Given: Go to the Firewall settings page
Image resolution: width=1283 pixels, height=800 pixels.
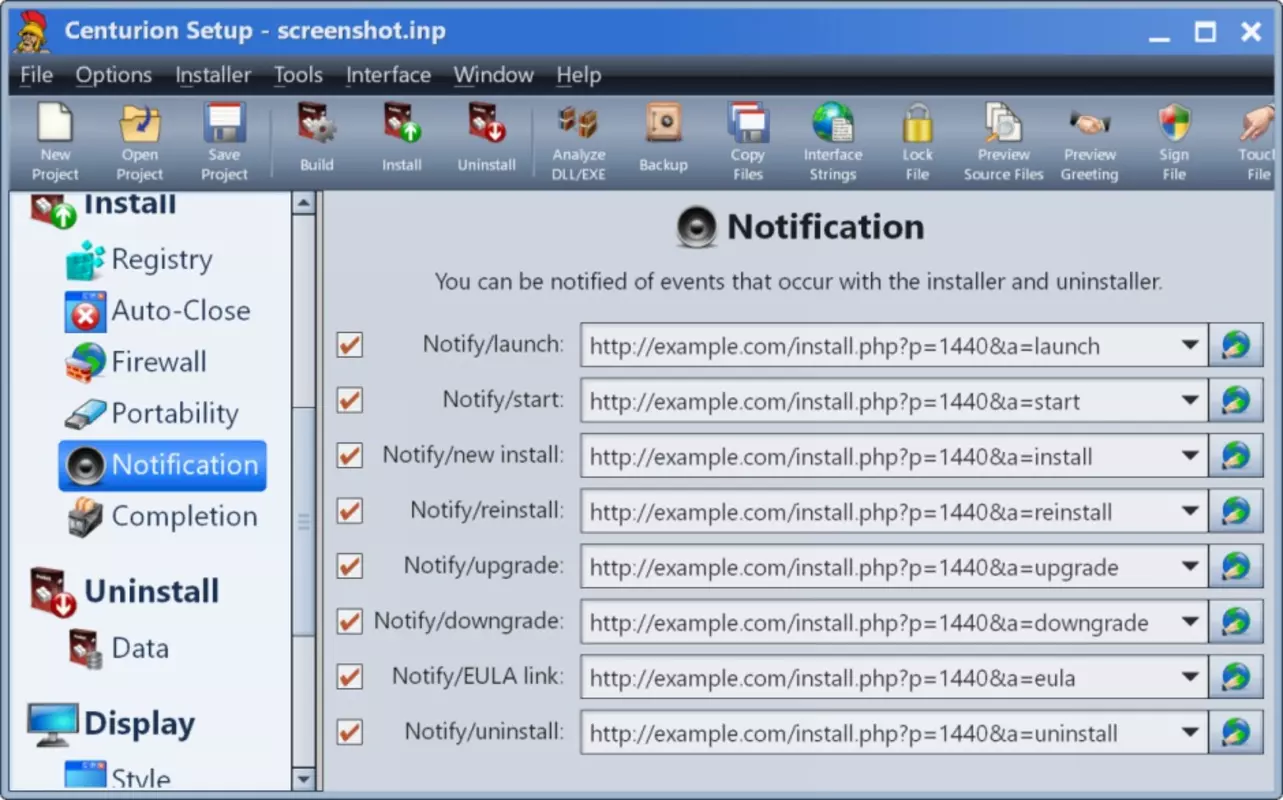Looking at the screenshot, I should [x=136, y=362].
